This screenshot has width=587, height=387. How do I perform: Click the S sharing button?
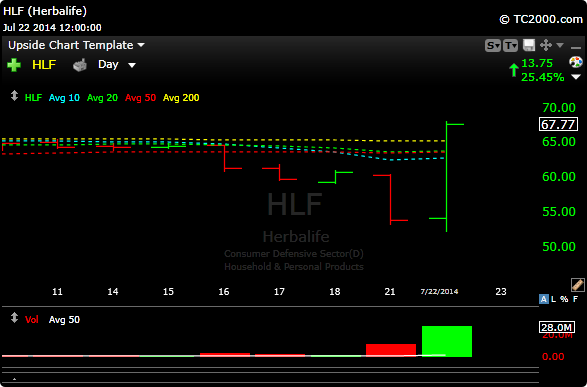click(x=493, y=46)
